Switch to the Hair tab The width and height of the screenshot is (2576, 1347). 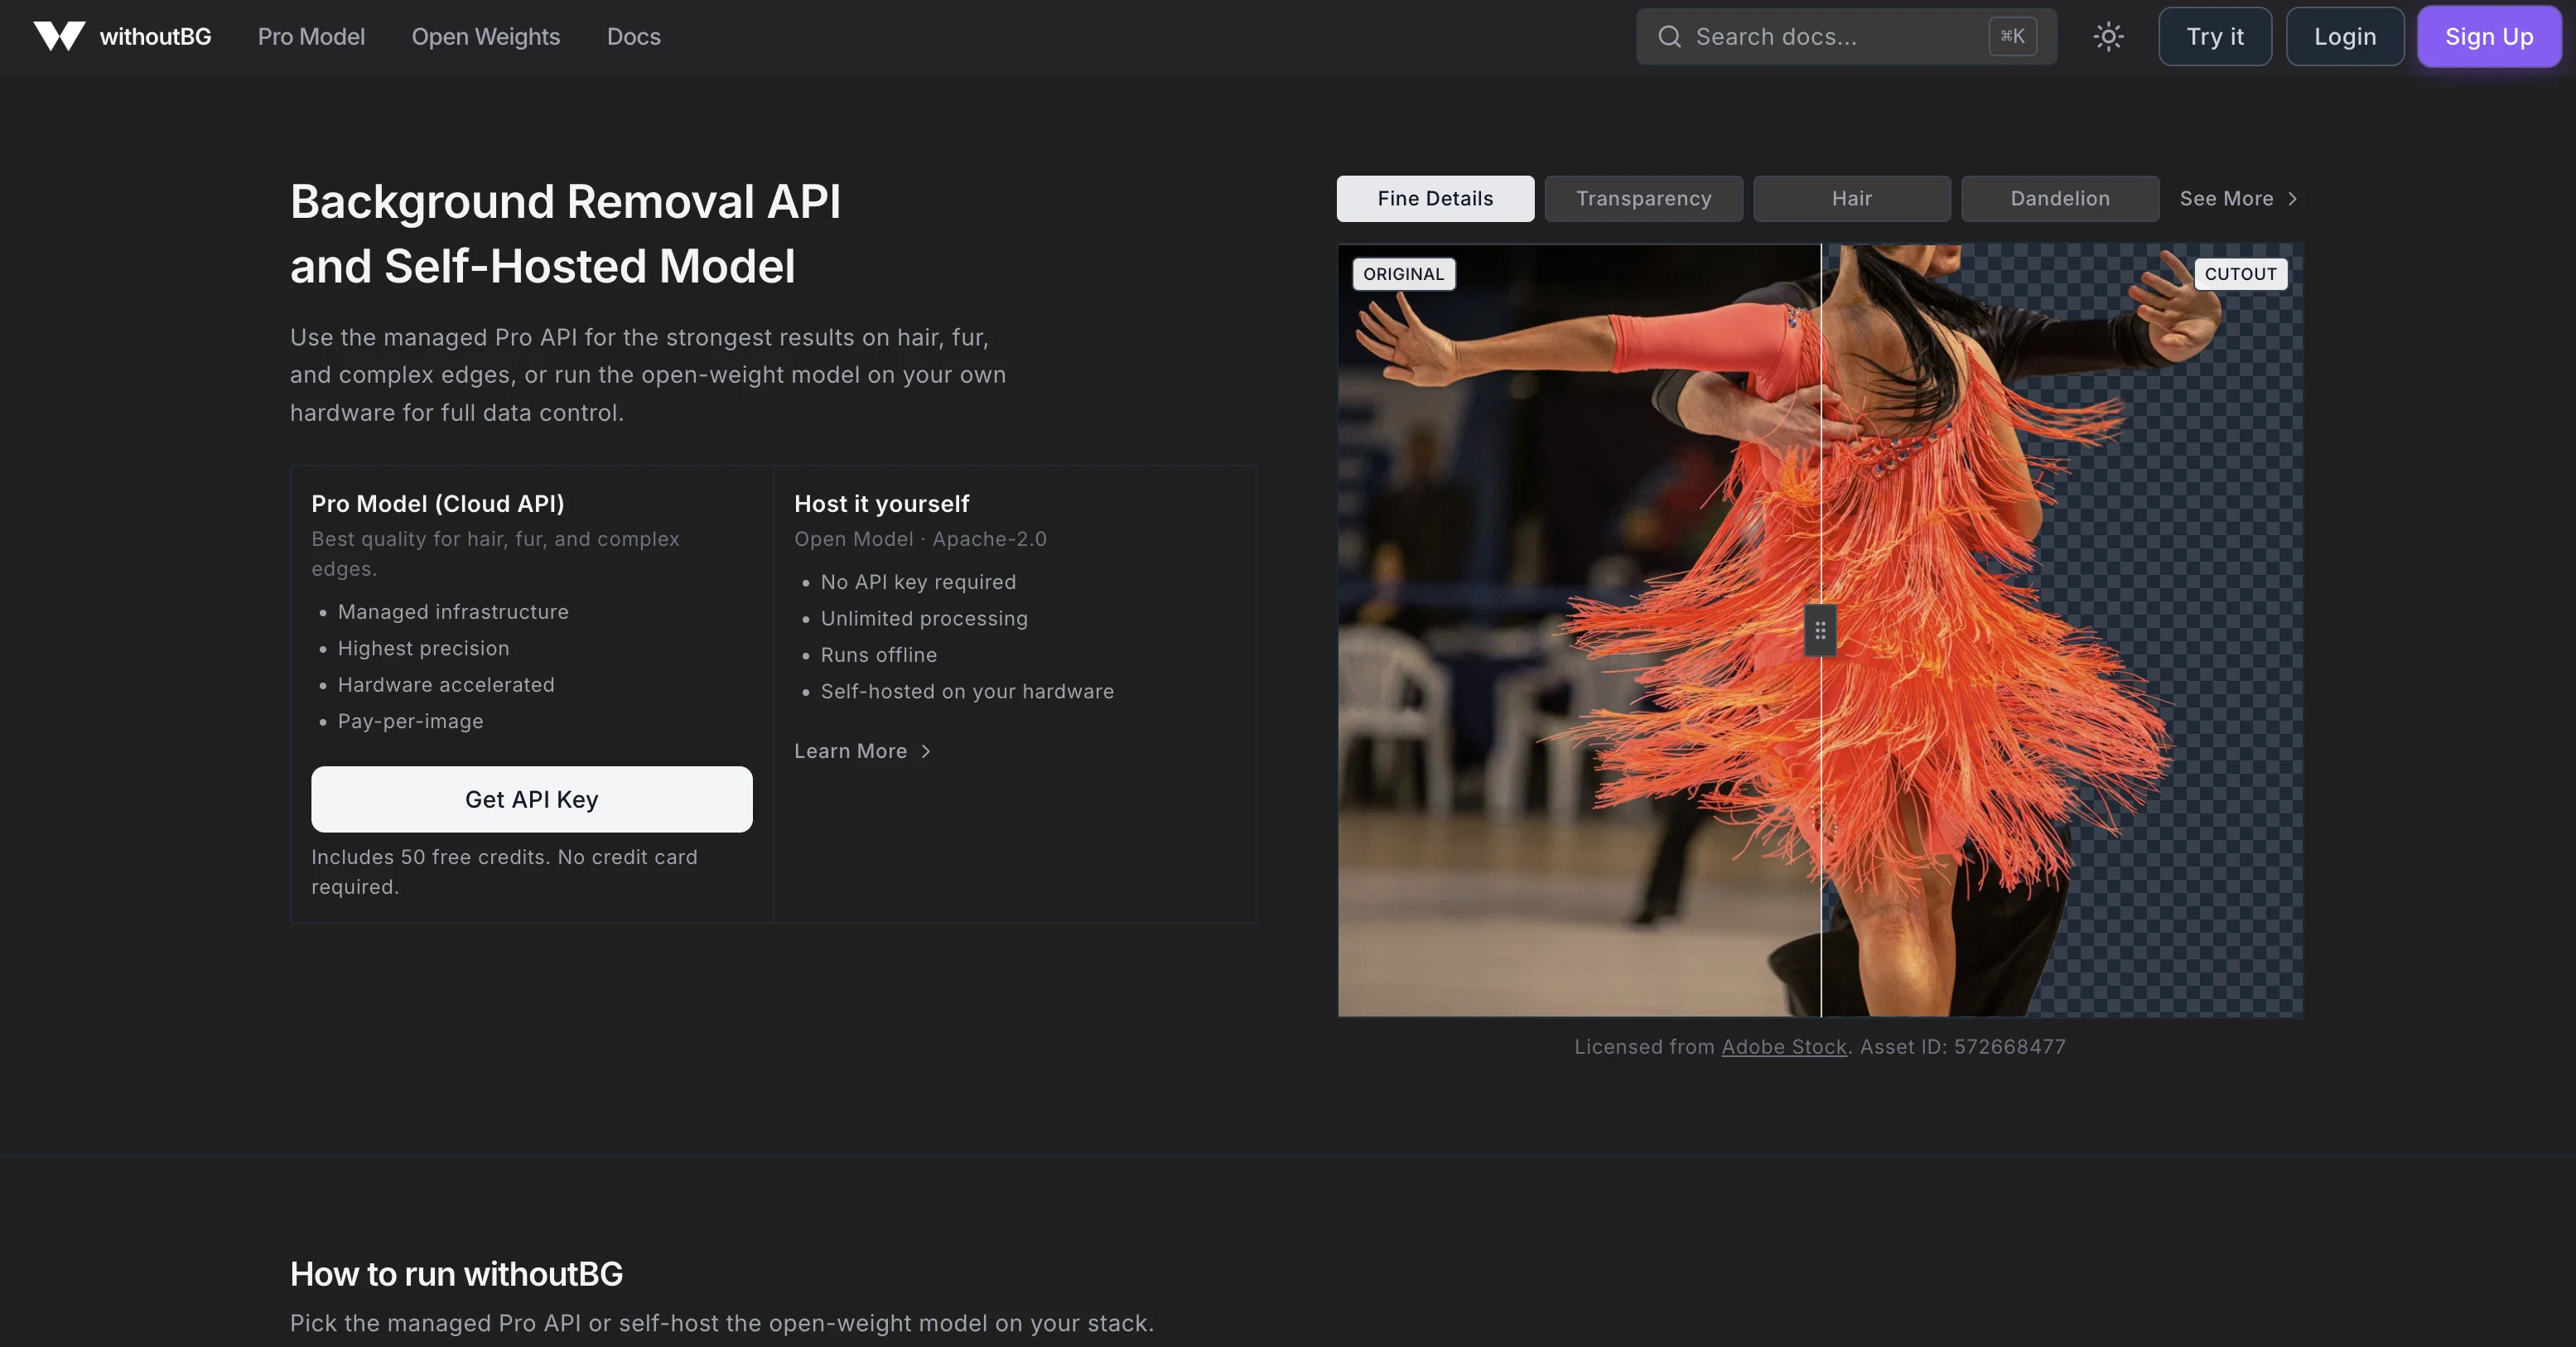click(x=1852, y=199)
